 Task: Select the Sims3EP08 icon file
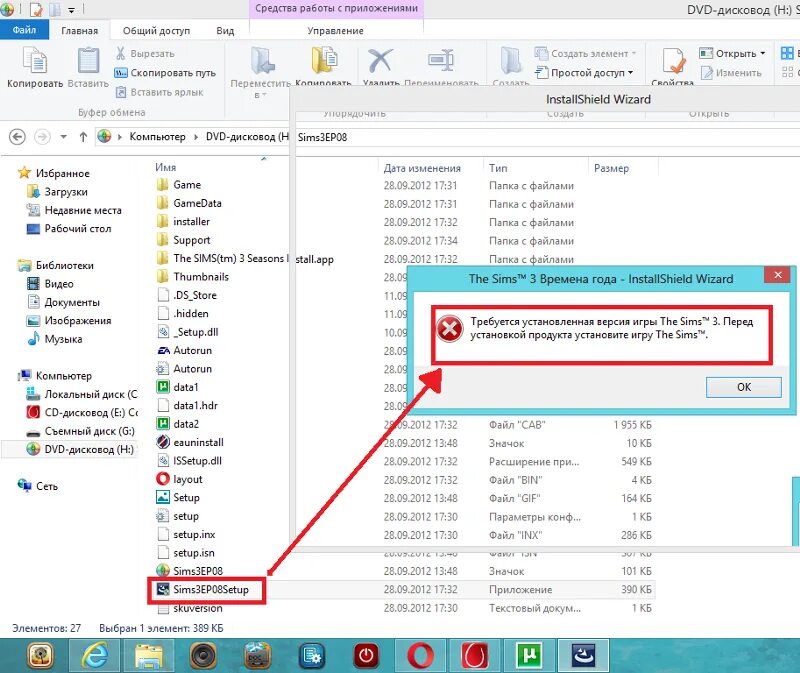(x=190, y=570)
